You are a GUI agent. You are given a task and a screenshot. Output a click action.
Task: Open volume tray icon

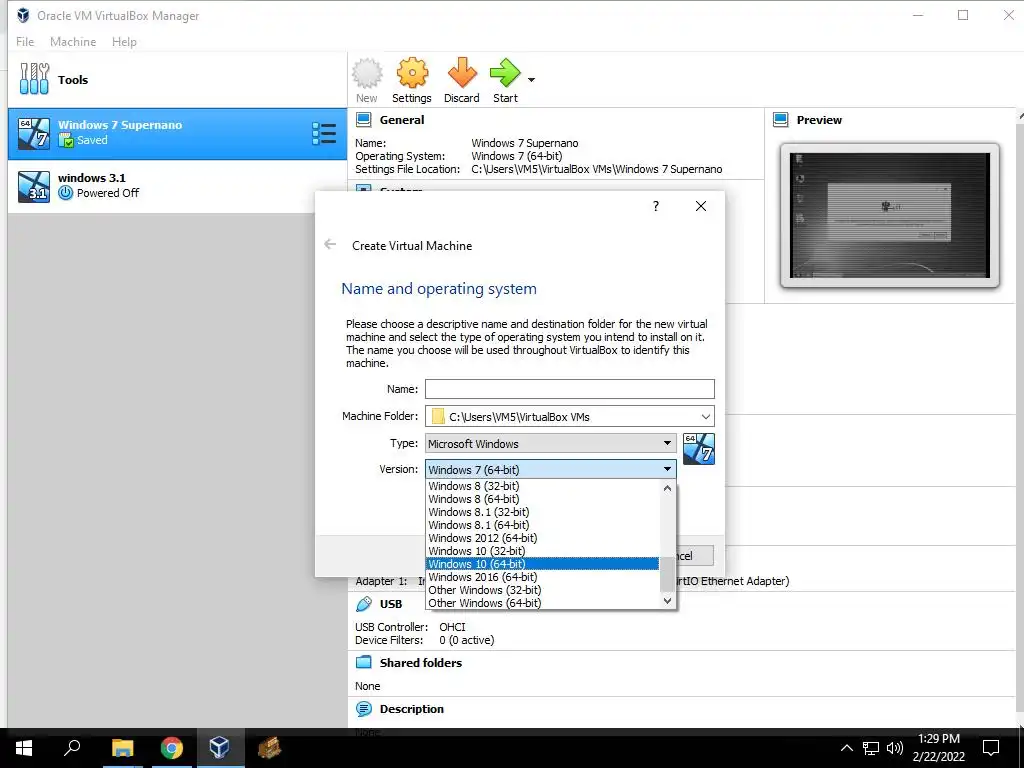[x=894, y=748]
